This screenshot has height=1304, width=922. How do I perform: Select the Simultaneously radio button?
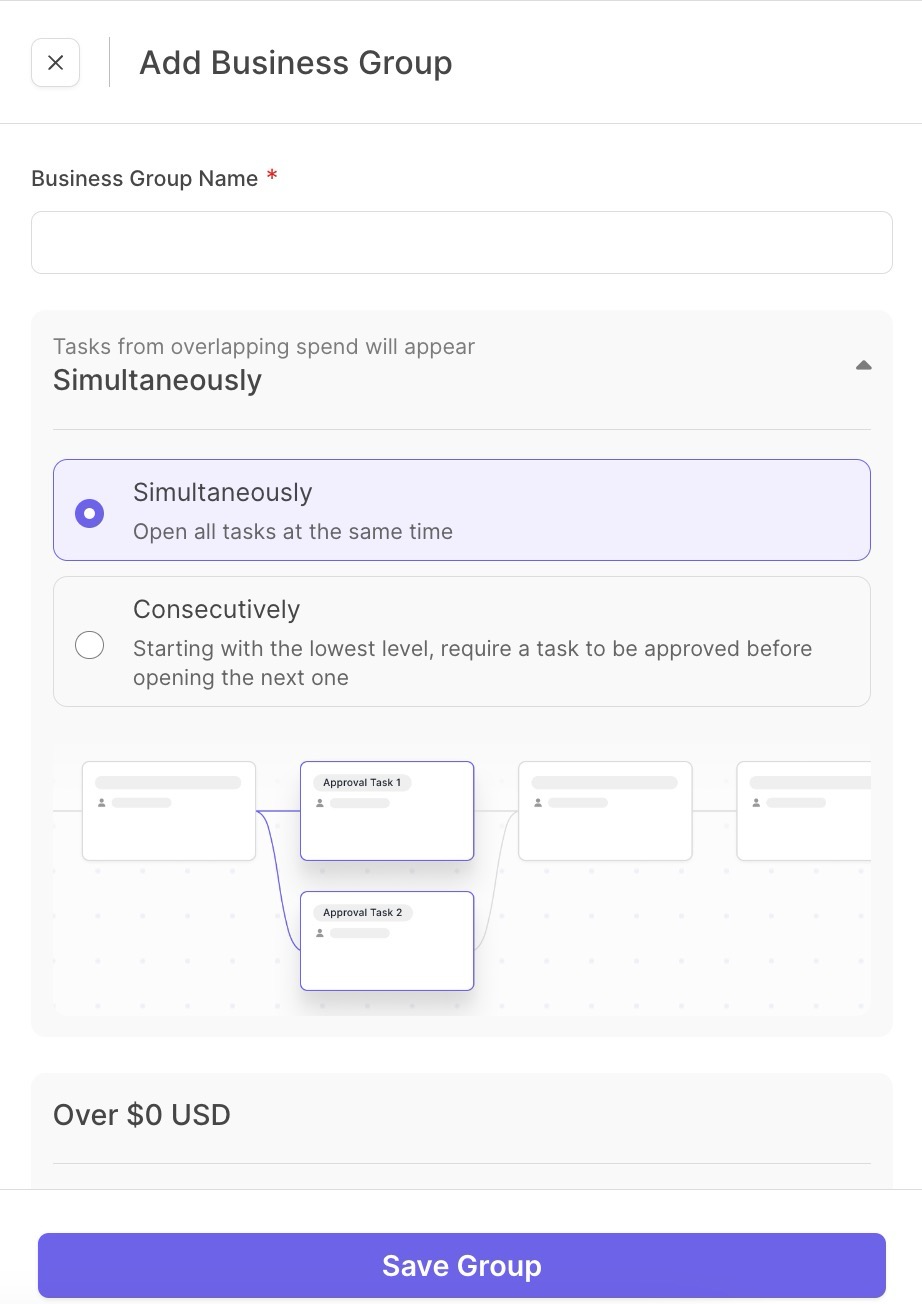[x=90, y=514]
